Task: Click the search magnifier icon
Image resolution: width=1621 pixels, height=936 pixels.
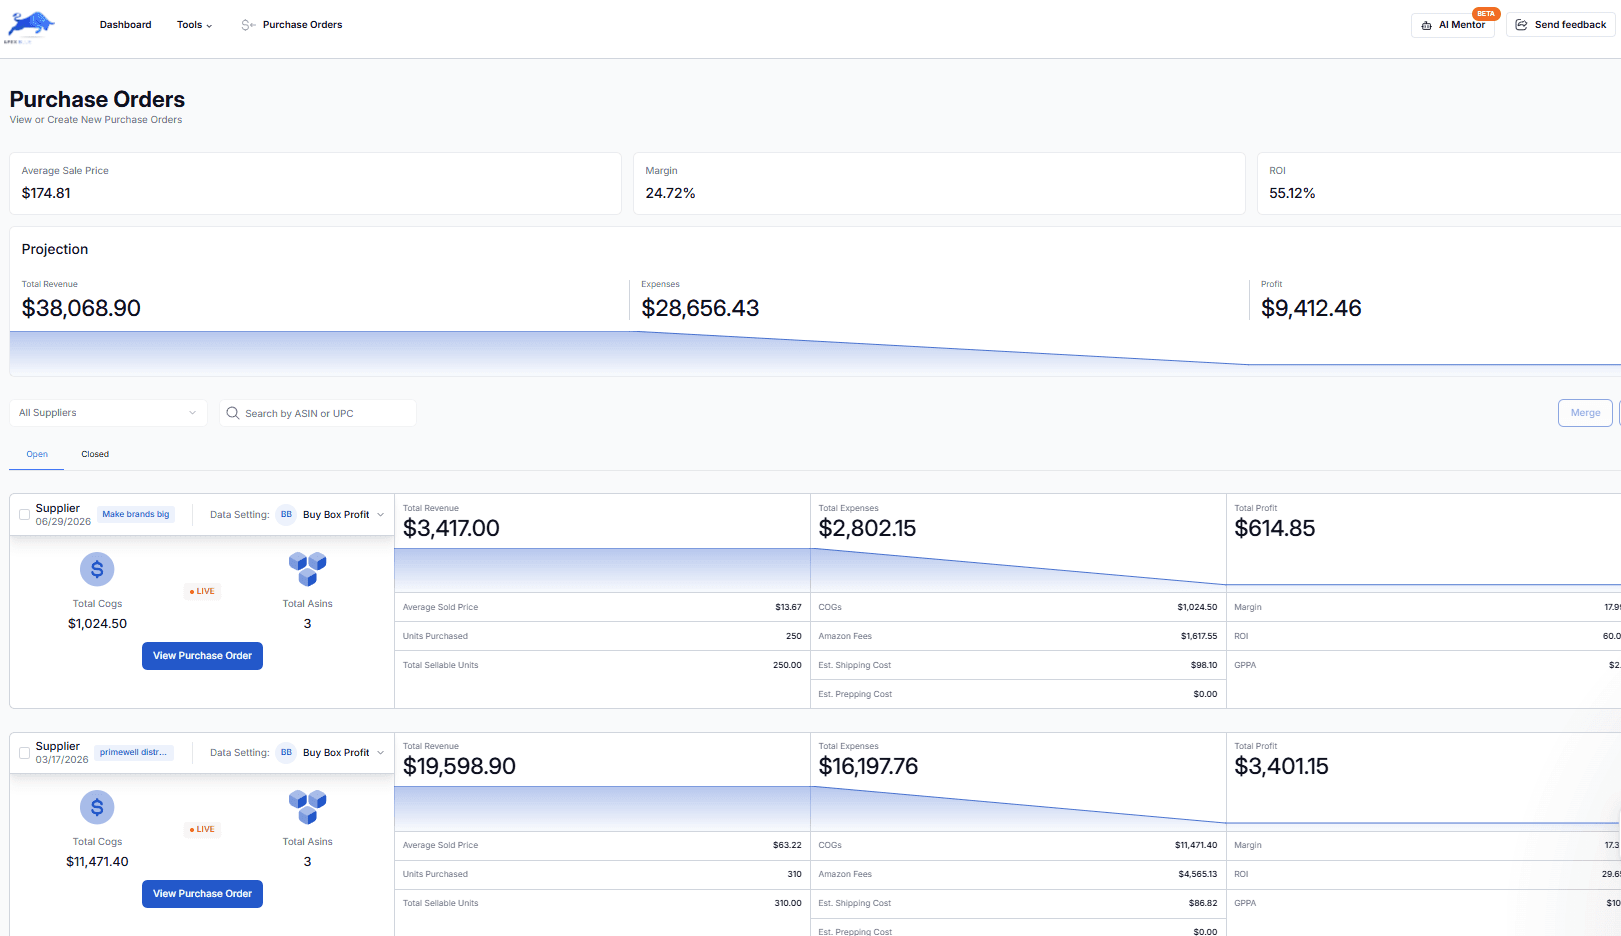Action: (233, 413)
